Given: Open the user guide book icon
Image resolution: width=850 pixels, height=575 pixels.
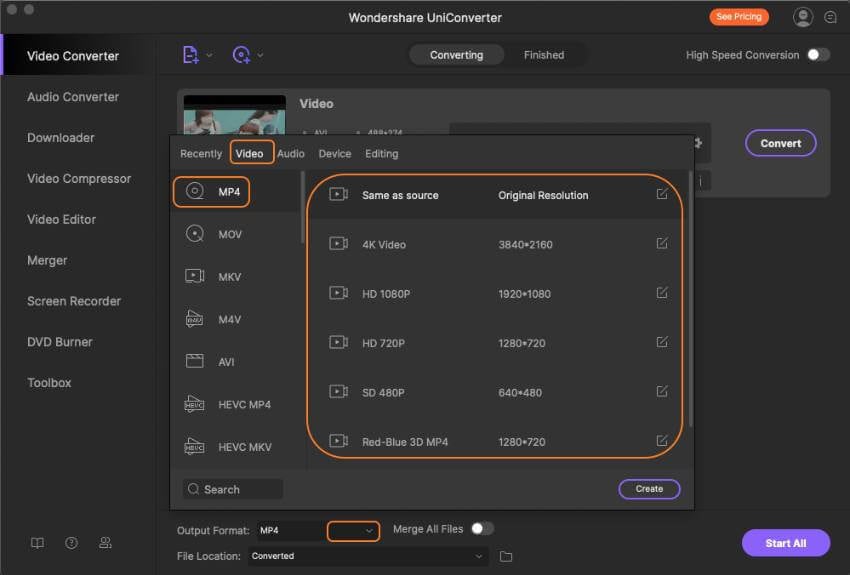Looking at the screenshot, I should coord(37,543).
